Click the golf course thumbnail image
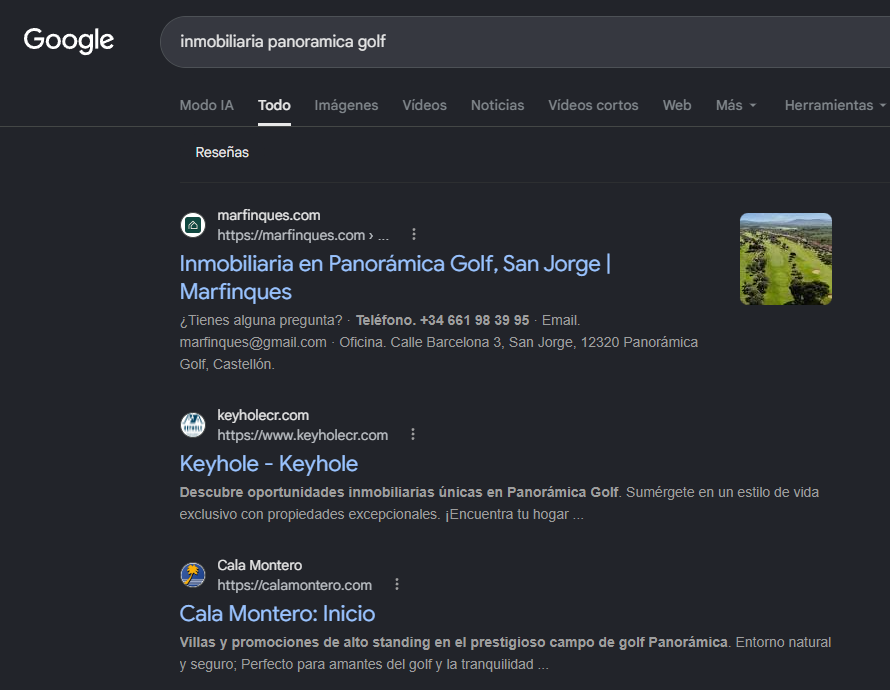This screenshot has height=690, width=890. click(x=786, y=259)
